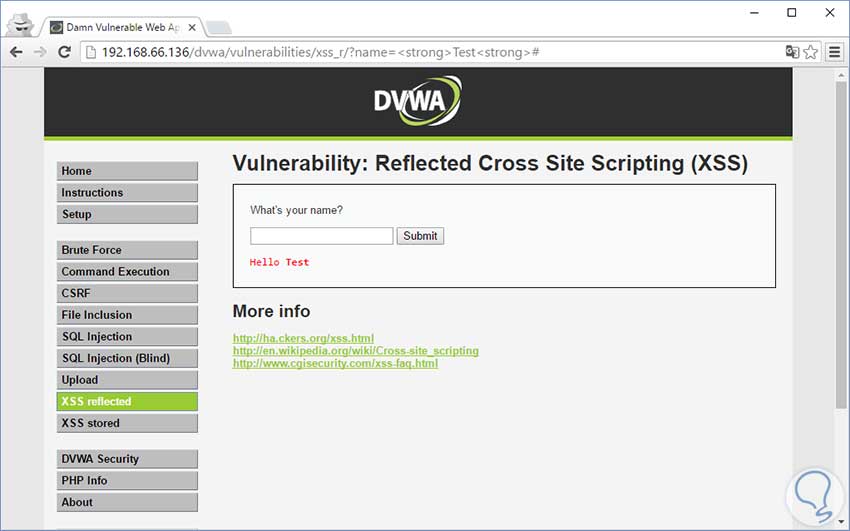Open the CSRF vulnerability page
The height and width of the screenshot is (531, 850).
(127, 293)
